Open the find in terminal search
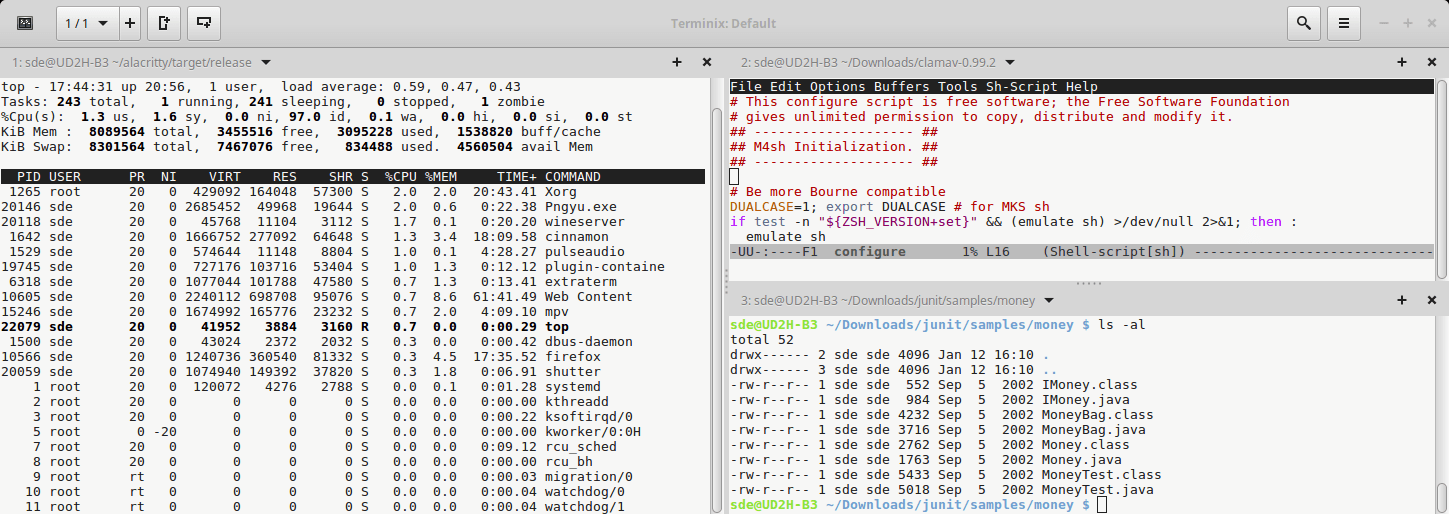This screenshot has height=514, width=1449. [x=1303, y=22]
